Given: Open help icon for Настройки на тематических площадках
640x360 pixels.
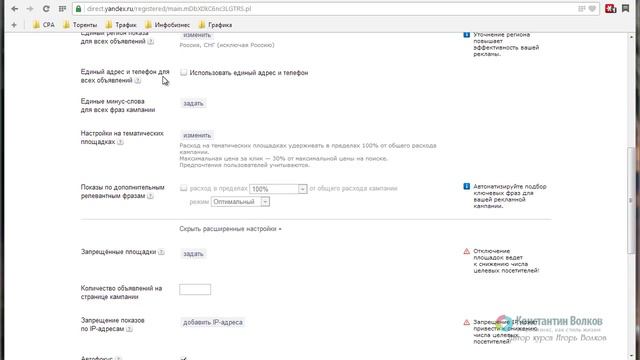Looking at the screenshot, I should pyautogui.click(x=120, y=142).
